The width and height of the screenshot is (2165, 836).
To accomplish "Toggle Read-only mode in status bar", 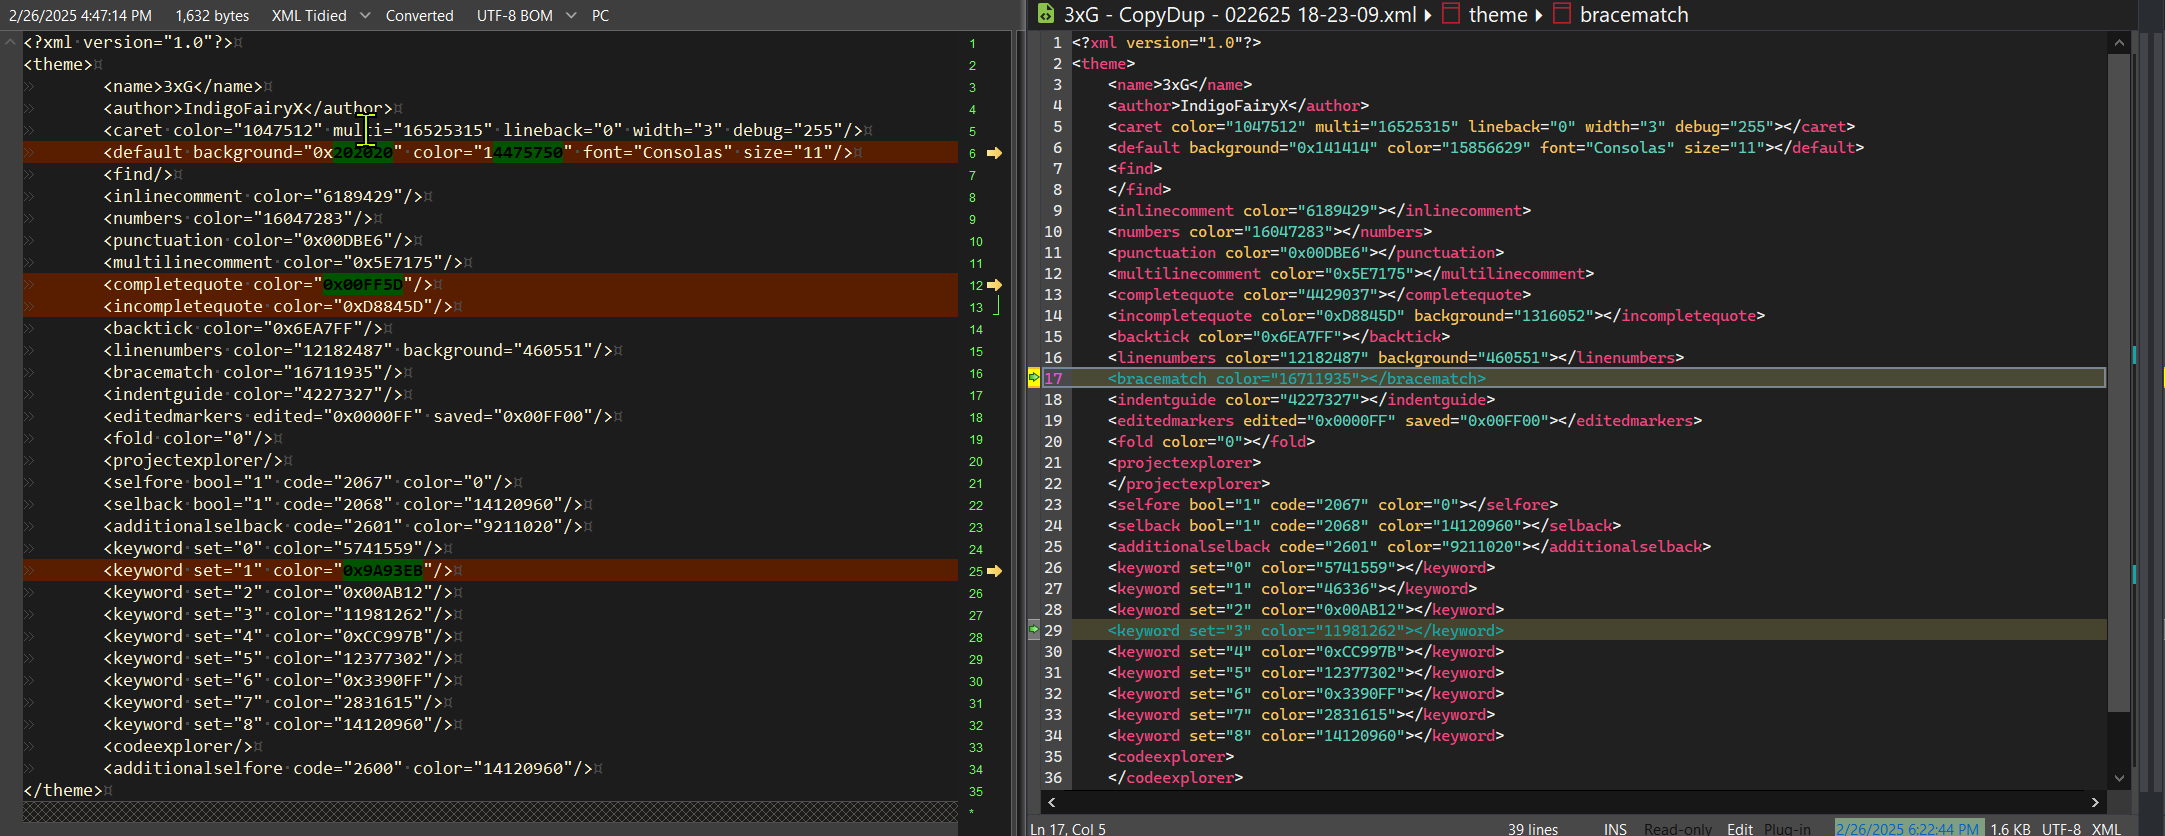I will click(x=1676, y=828).
